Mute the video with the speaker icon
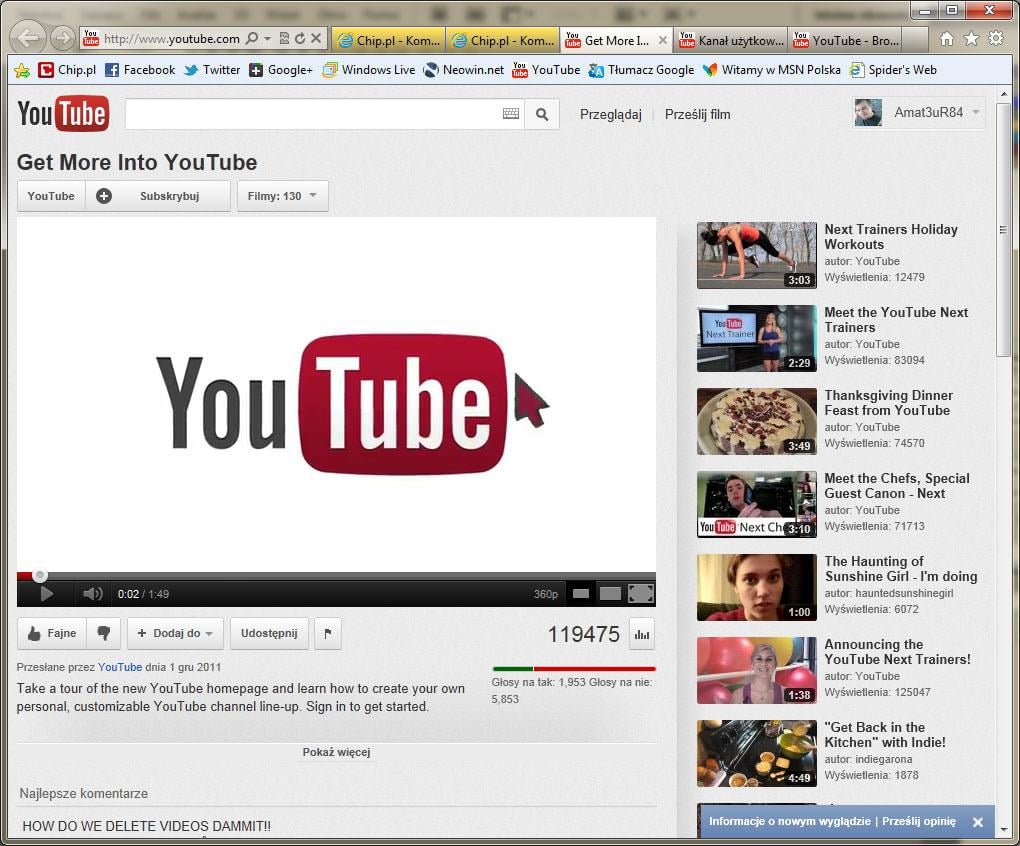This screenshot has width=1020, height=846. 92,592
